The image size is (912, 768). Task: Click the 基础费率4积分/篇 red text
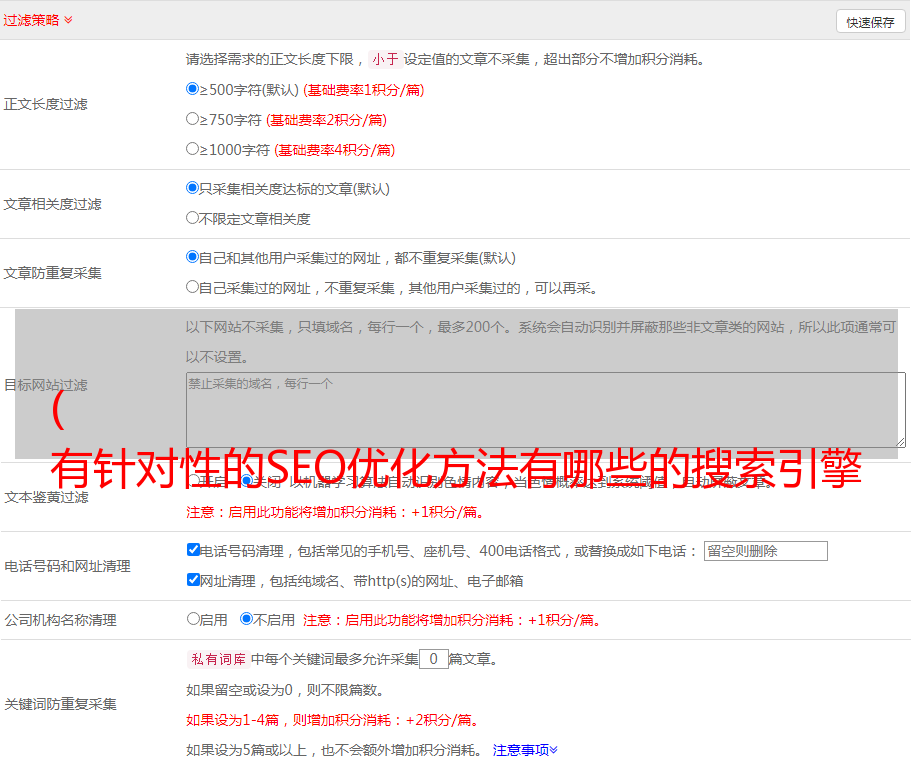(x=334, y=150)
